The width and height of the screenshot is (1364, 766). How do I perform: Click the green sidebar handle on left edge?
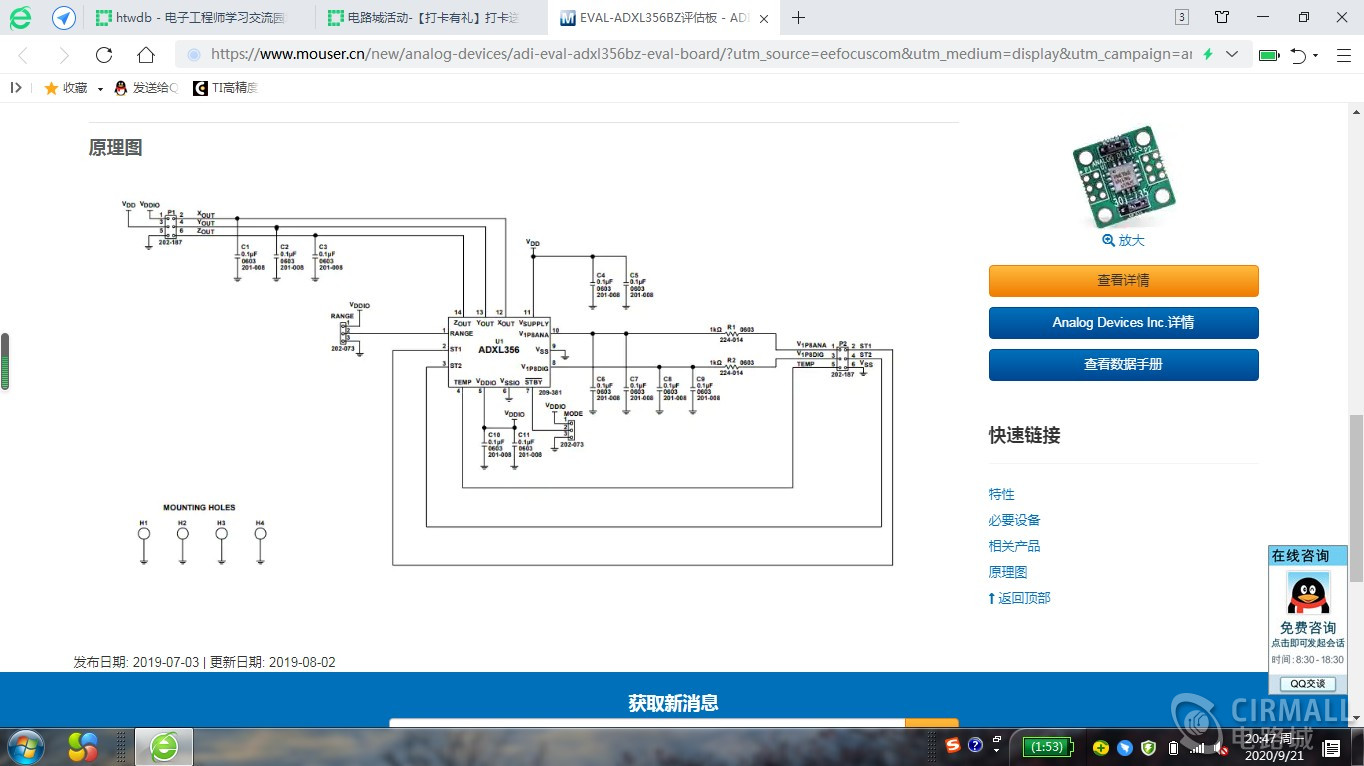(5, 361)
